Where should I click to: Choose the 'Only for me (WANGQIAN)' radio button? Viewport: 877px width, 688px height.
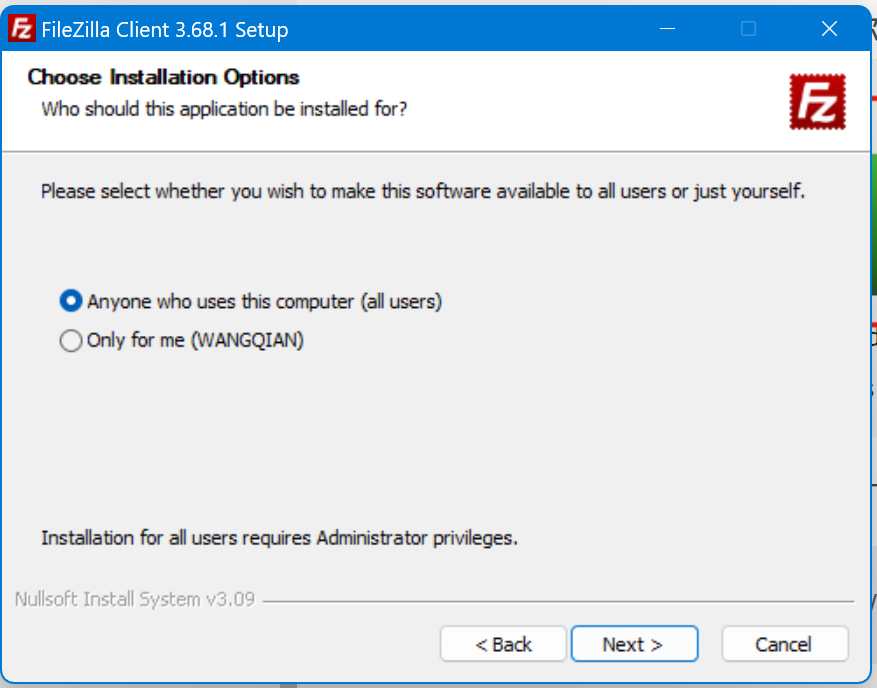click(x=71, y=340)
